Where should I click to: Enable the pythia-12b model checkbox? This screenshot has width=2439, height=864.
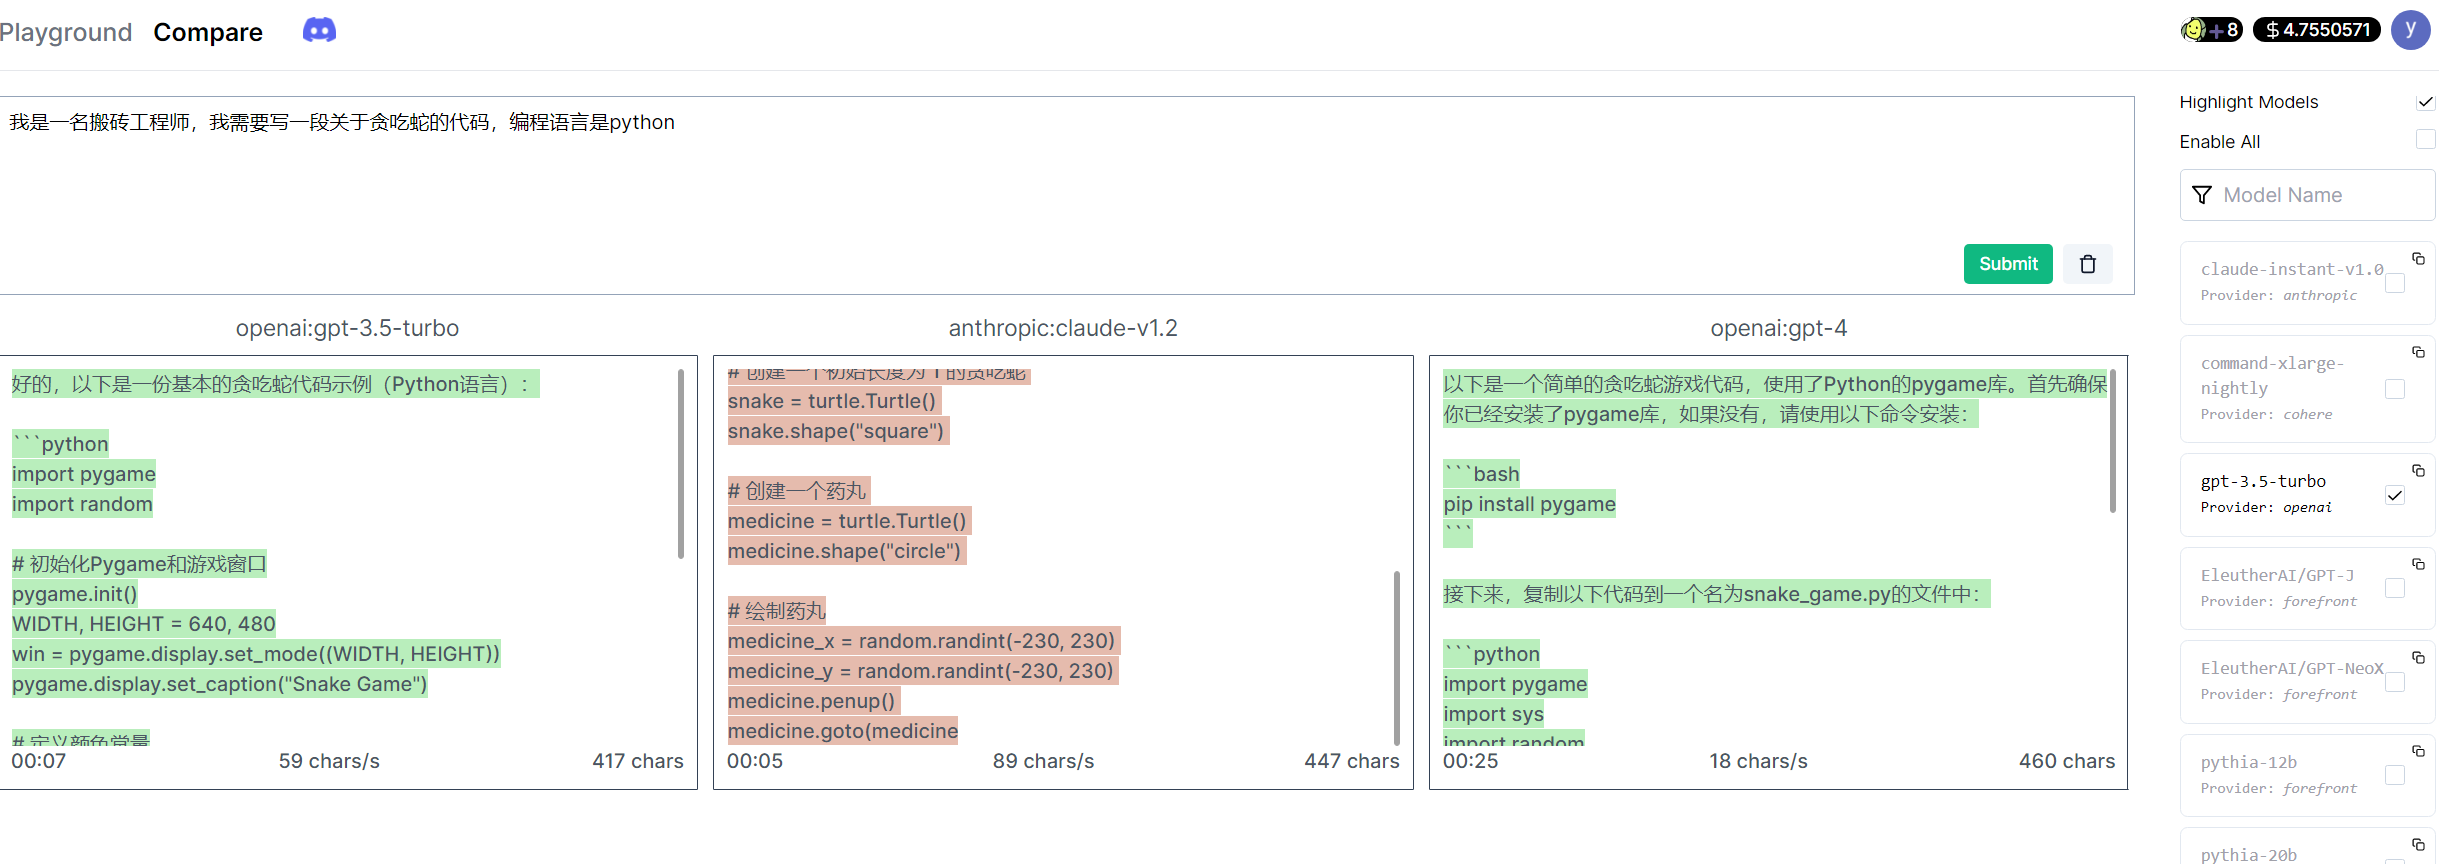pos(2395,776)
